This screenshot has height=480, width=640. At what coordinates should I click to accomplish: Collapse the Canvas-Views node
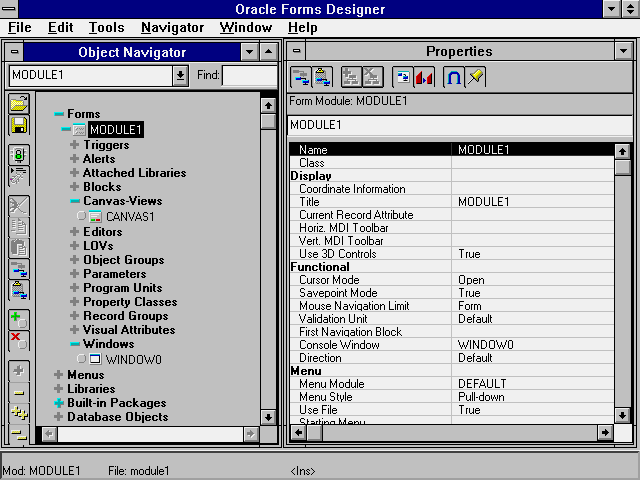pos(75,201)
